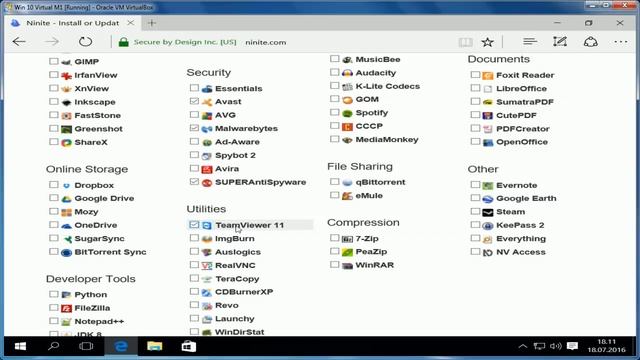
Task: Click the Google Drive icon
Action: pyautogui.click(x=66, y=199)
